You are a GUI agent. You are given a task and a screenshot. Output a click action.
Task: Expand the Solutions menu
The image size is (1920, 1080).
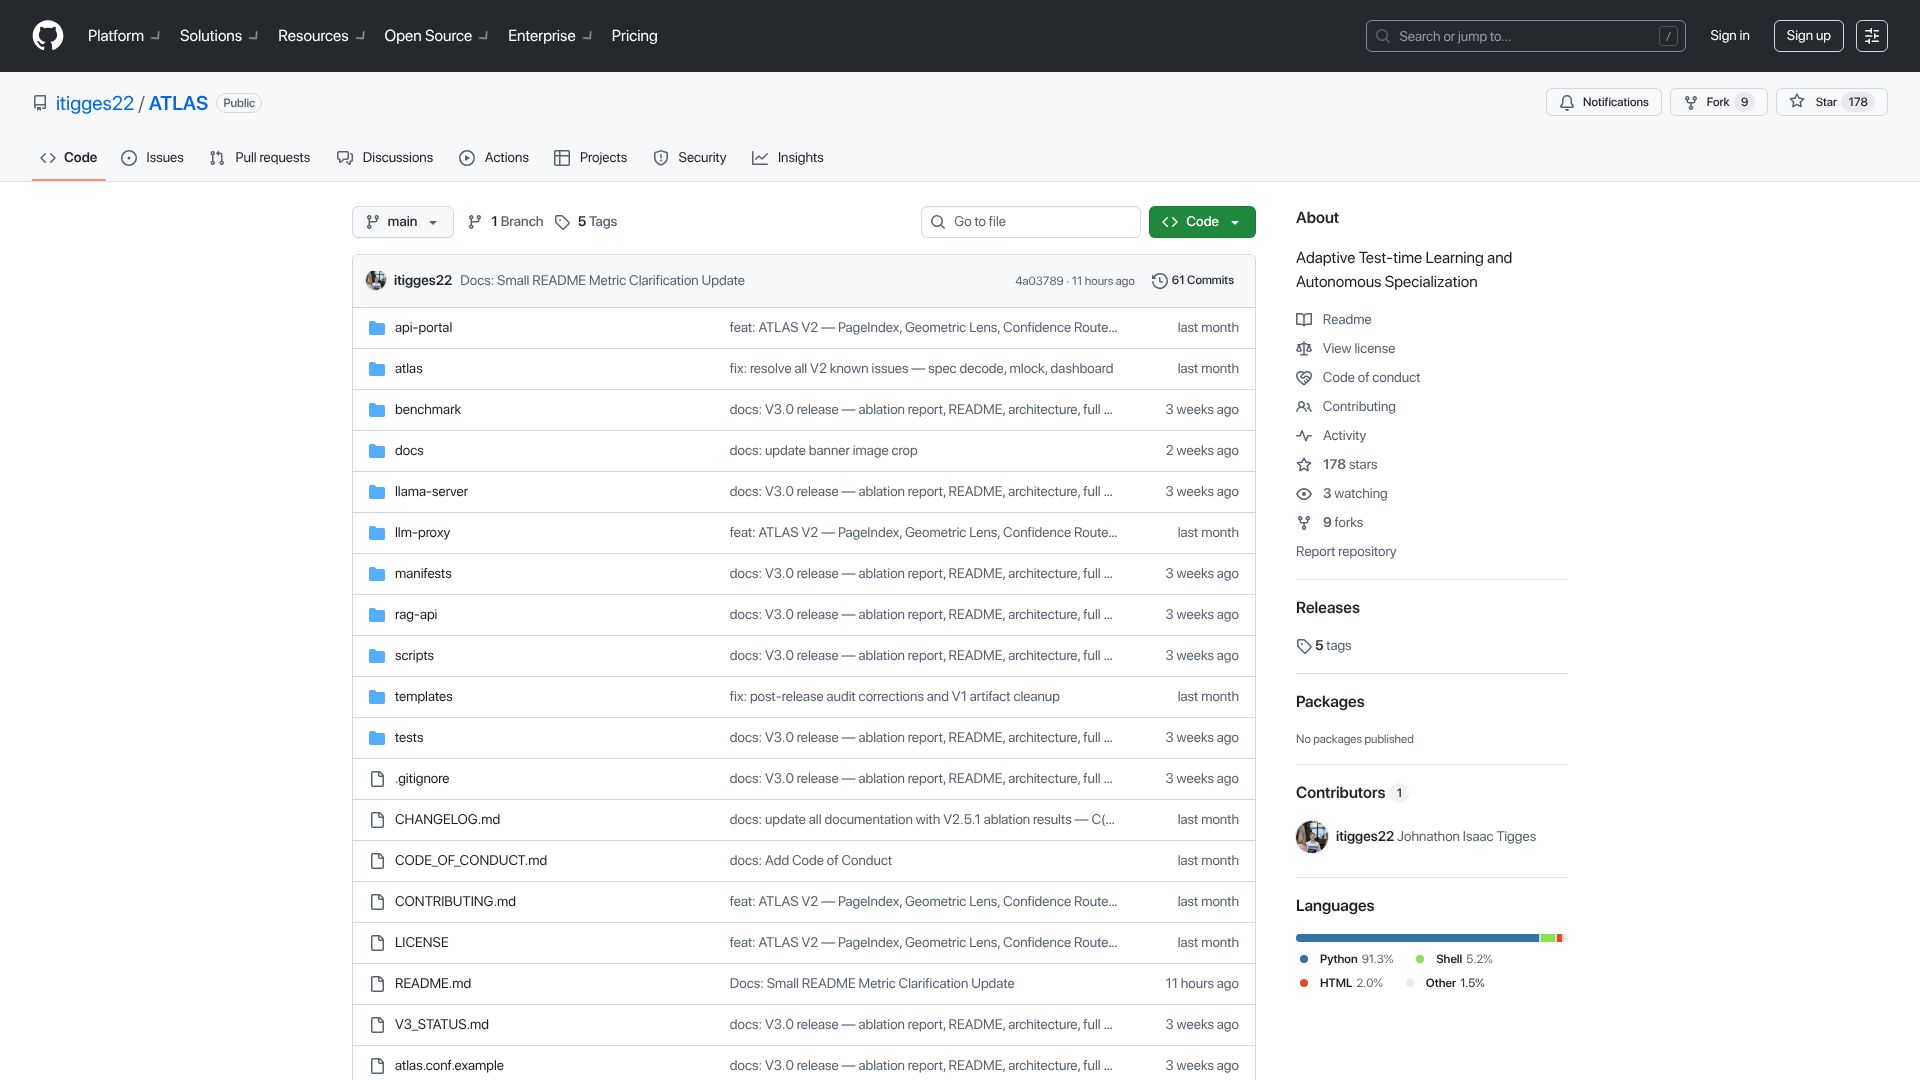click(219, 36)
